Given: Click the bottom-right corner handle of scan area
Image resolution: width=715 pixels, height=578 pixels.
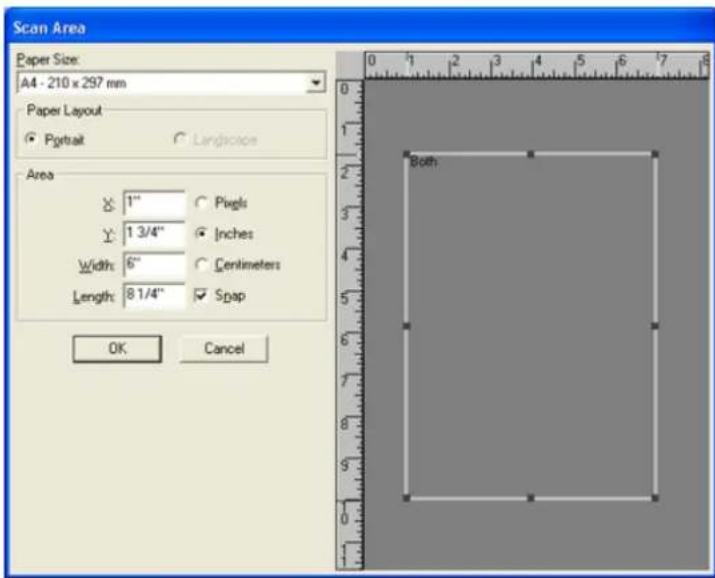Looking at the screenshot, I should (655, 498).
